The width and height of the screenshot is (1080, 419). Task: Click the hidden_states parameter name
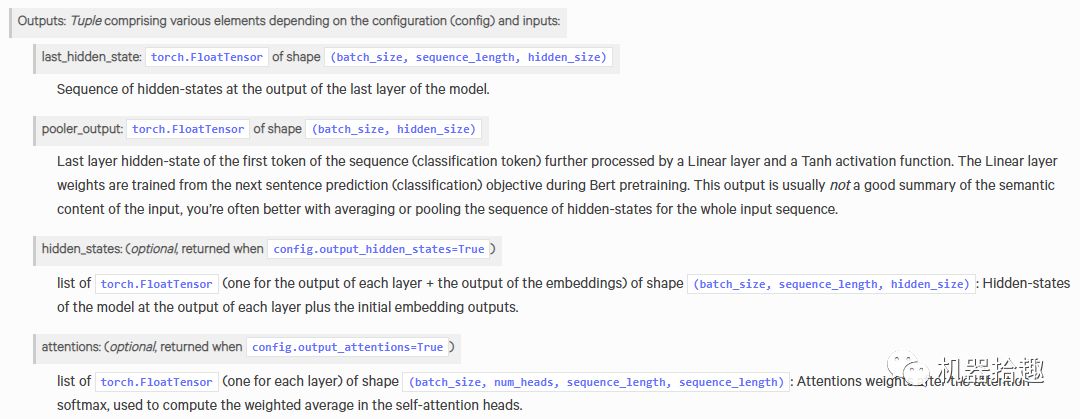pos(80,248)
